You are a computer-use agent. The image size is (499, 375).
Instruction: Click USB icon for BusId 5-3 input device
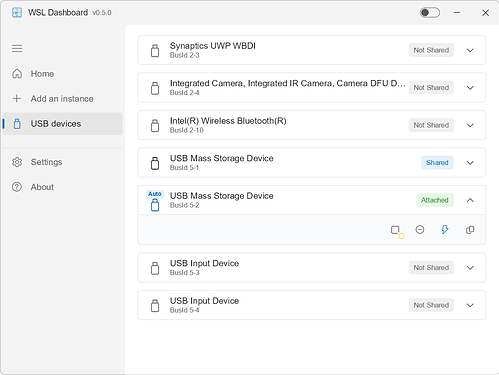coord(155,268)
